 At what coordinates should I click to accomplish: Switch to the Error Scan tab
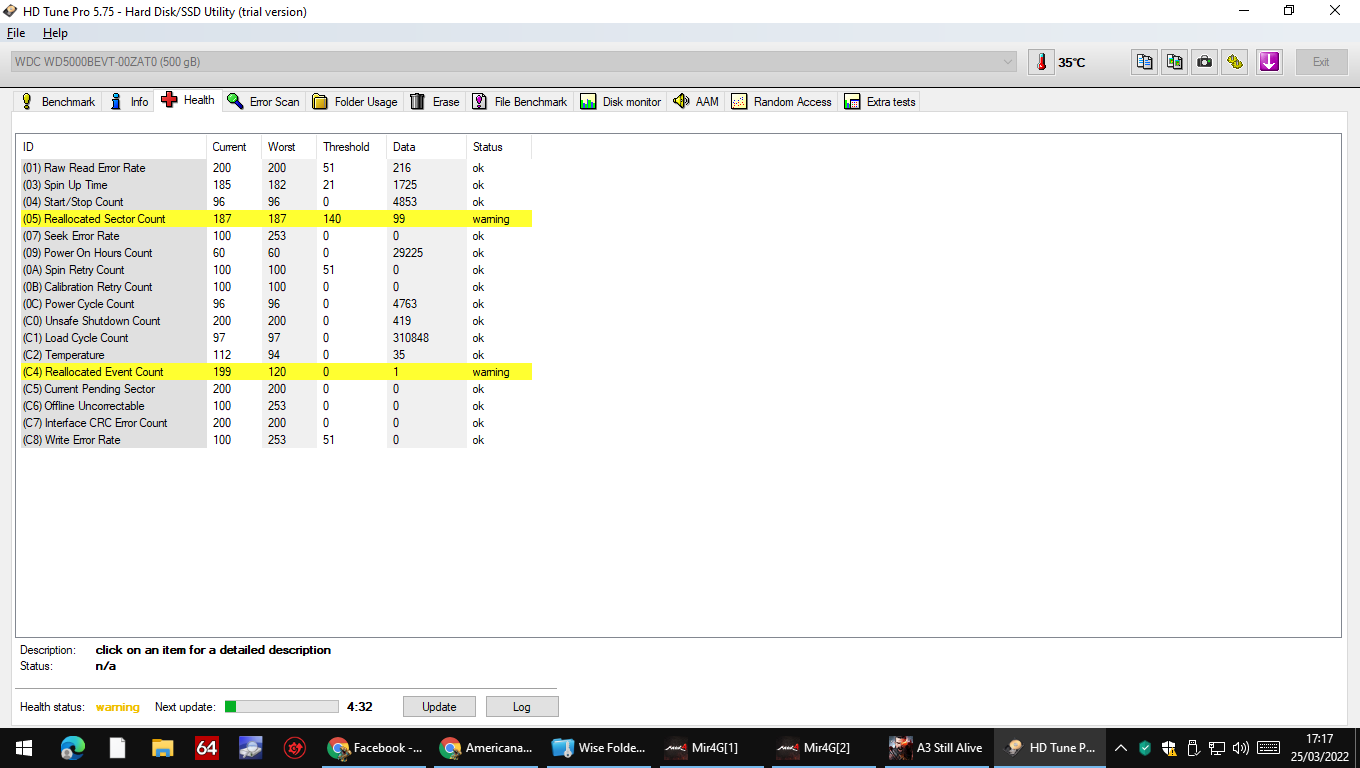pyautogui.click(x=263, y=102)
